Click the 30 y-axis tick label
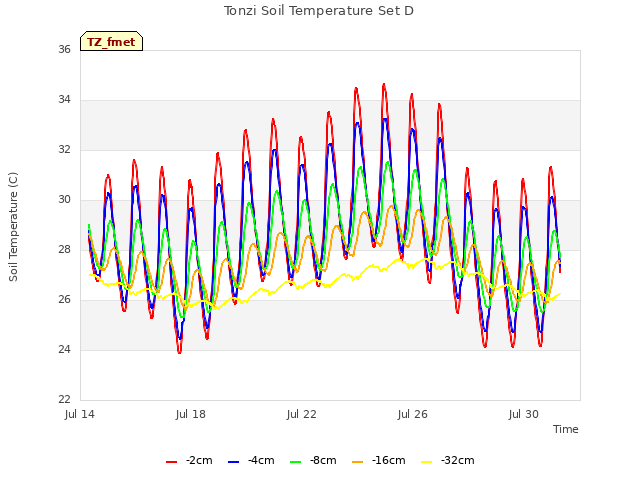 (x=64, y=200)
